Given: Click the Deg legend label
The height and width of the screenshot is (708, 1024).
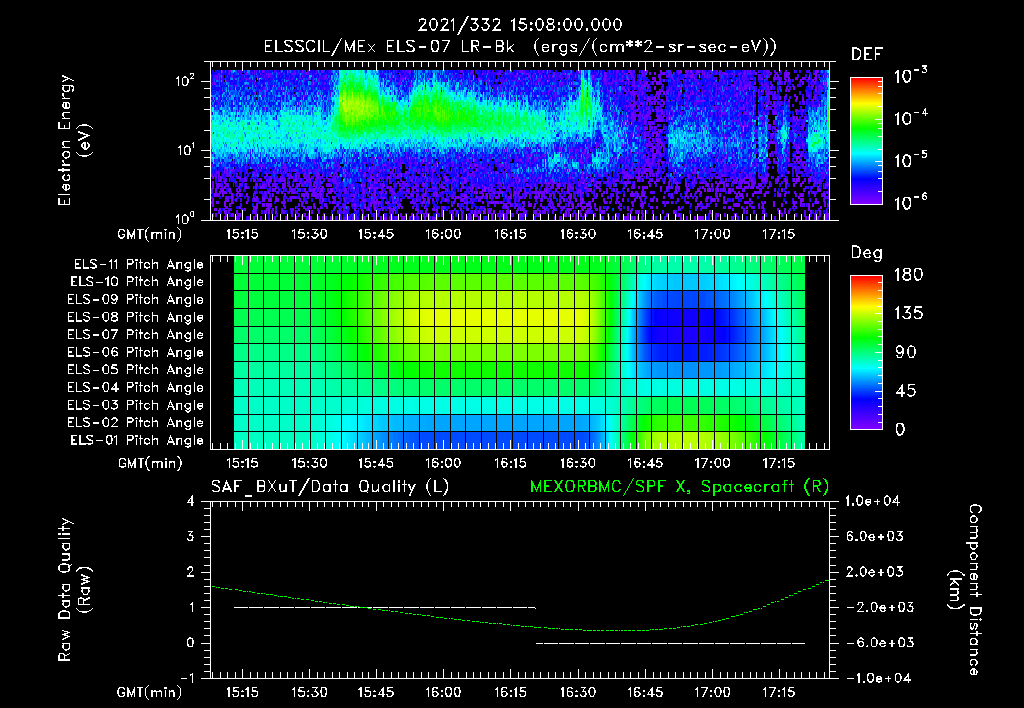Looking at the screenshot, I should pyautogui.click(x=867, y=253).
